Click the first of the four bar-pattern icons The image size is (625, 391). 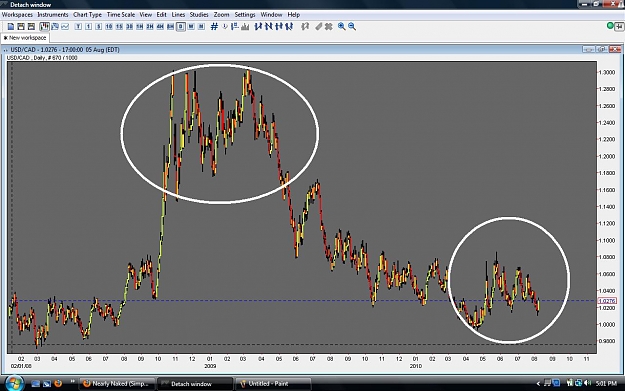[258, 27]
